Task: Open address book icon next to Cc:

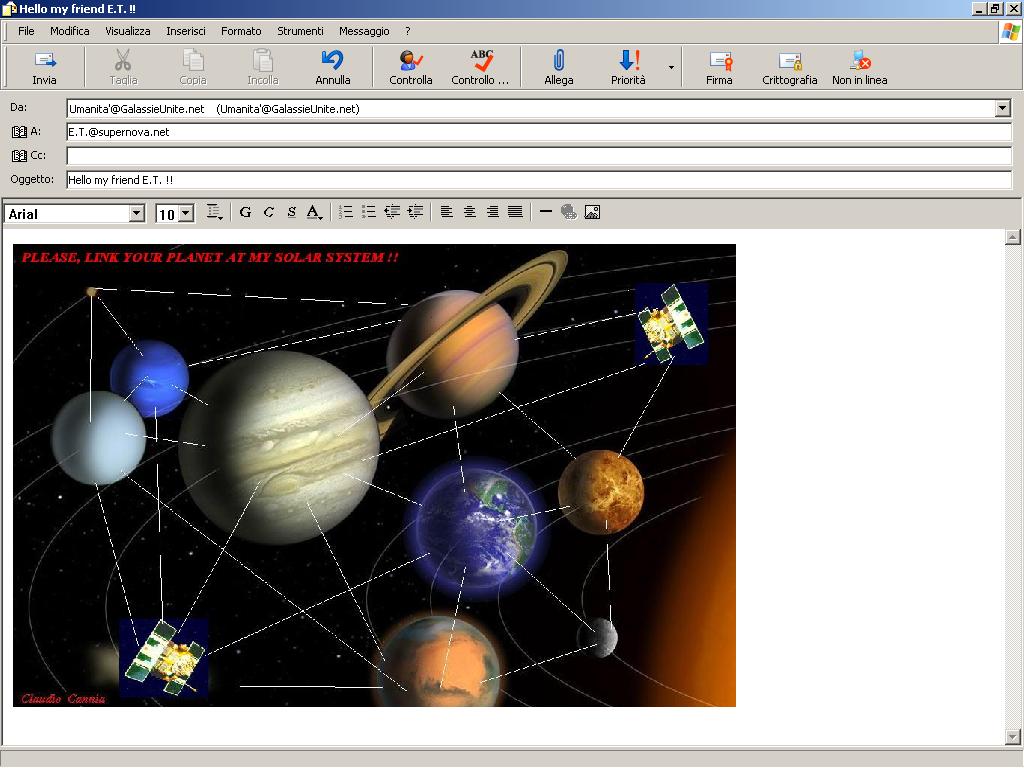Action: coord(19,156)
